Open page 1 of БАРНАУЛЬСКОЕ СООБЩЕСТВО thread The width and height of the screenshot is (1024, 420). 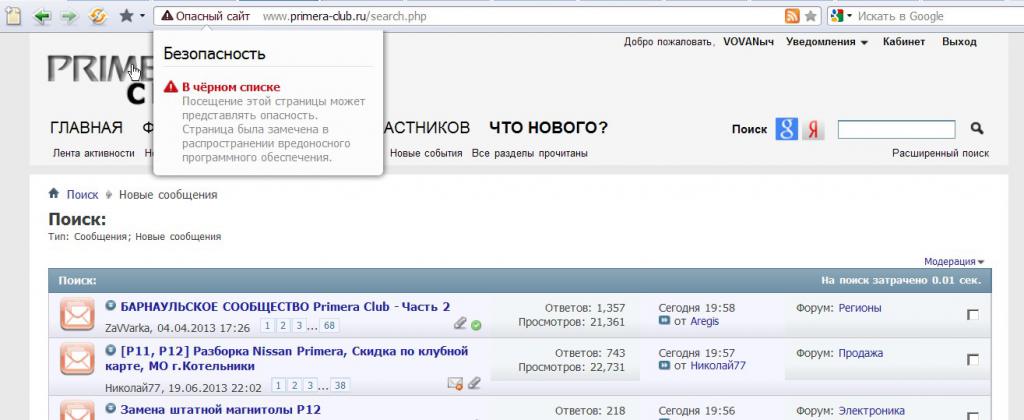pos(268,326)
